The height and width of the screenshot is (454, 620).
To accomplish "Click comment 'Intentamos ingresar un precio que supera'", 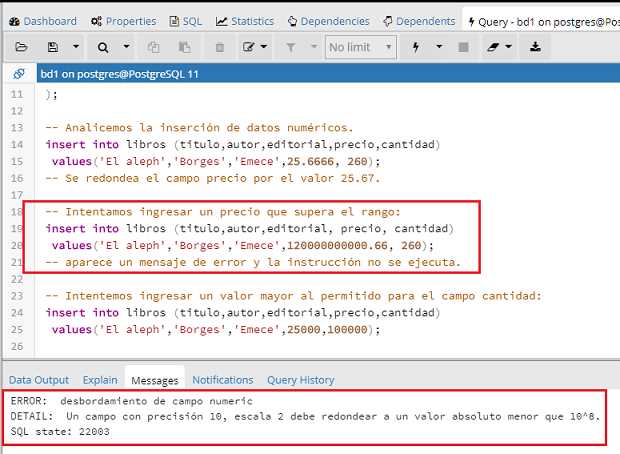I will click(x=223, y=212).
